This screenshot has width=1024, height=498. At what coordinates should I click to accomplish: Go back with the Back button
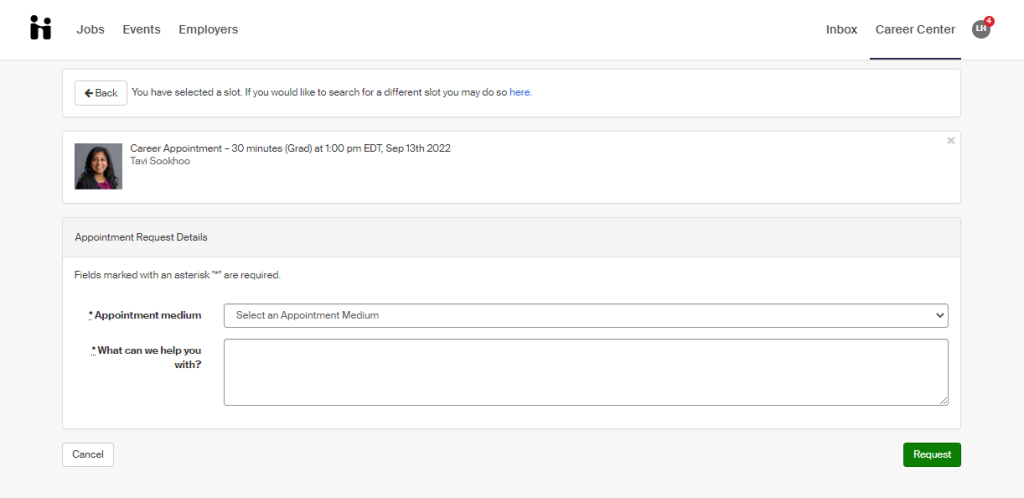101,93
